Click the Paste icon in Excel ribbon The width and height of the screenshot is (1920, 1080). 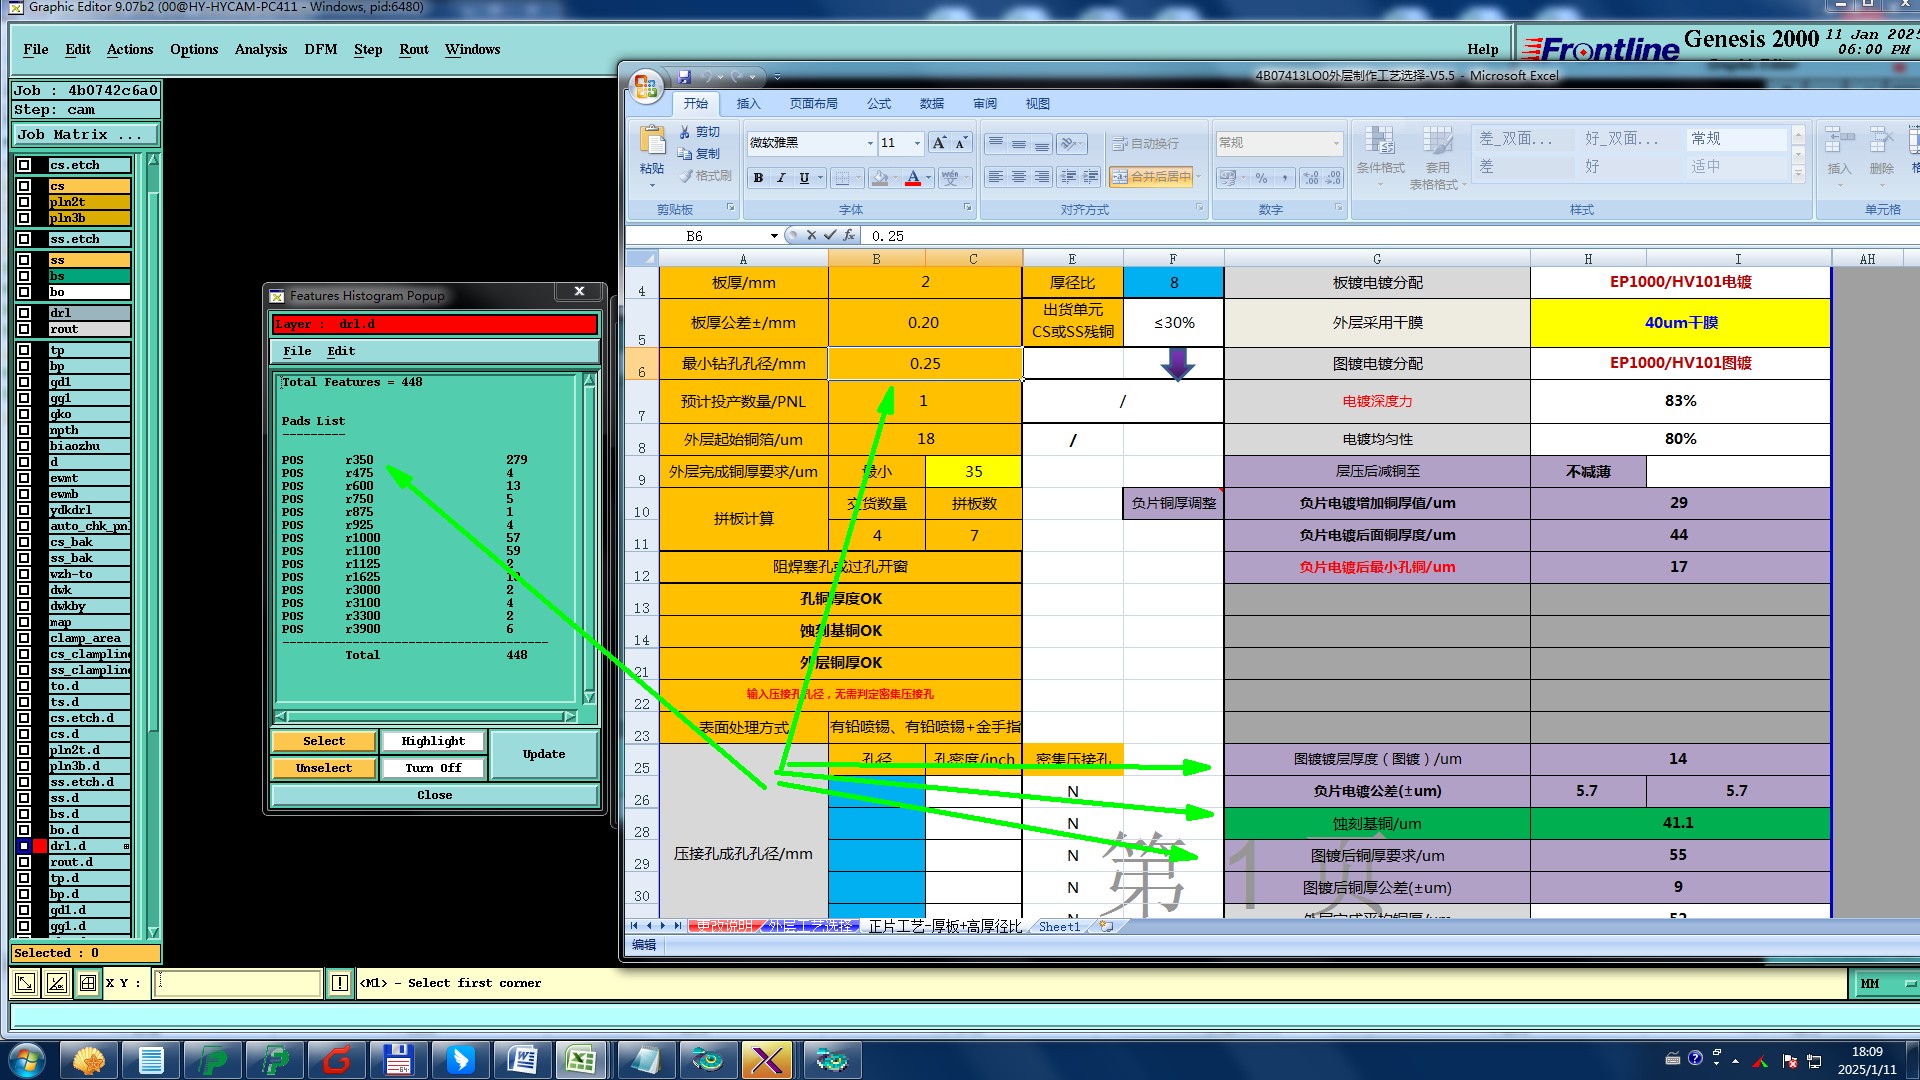(x=652, y=140)
